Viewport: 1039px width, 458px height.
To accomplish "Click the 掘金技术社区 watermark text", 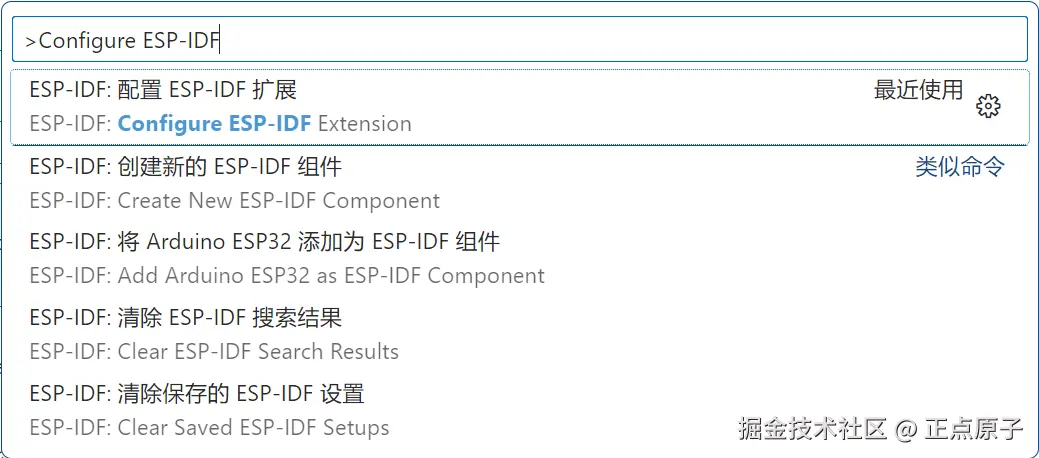I will (812, 430).
